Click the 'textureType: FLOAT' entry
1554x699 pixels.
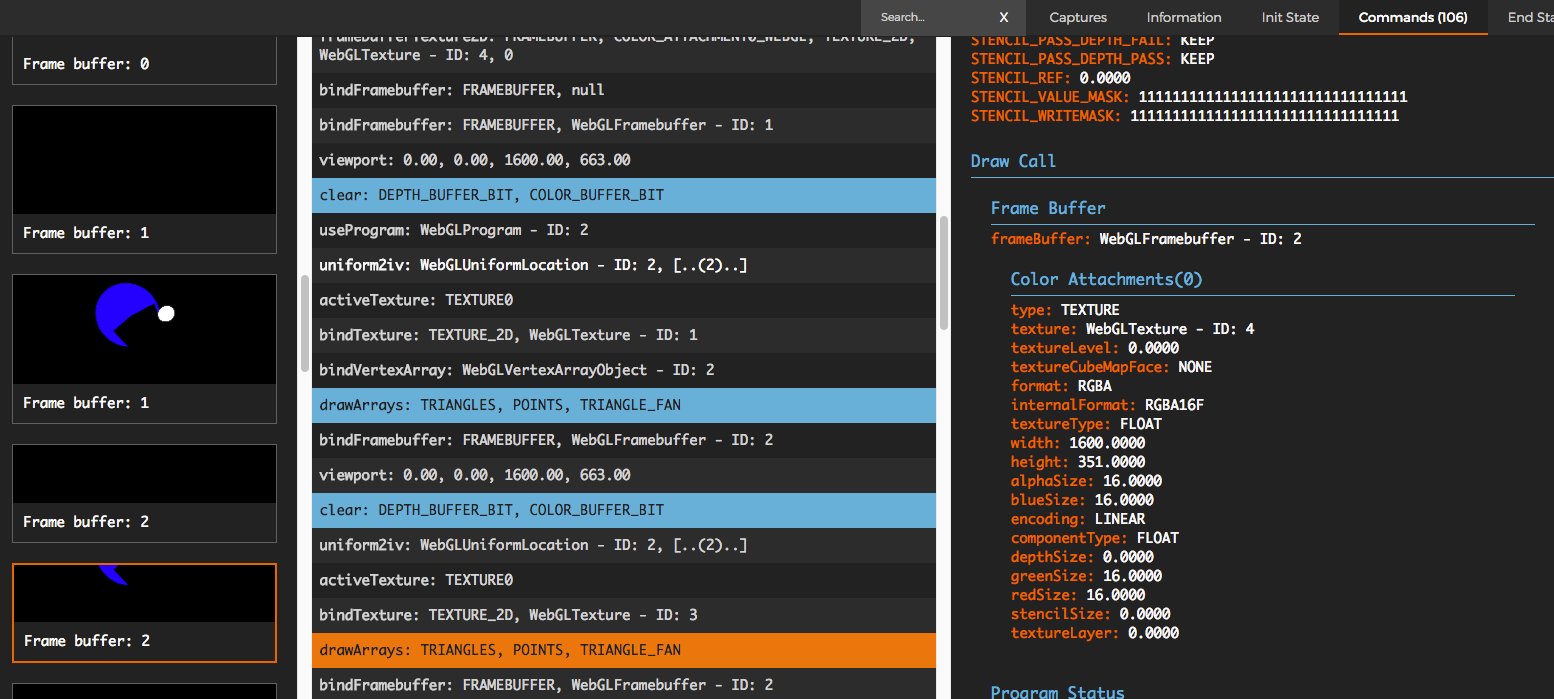click(x=1086, y=424)
